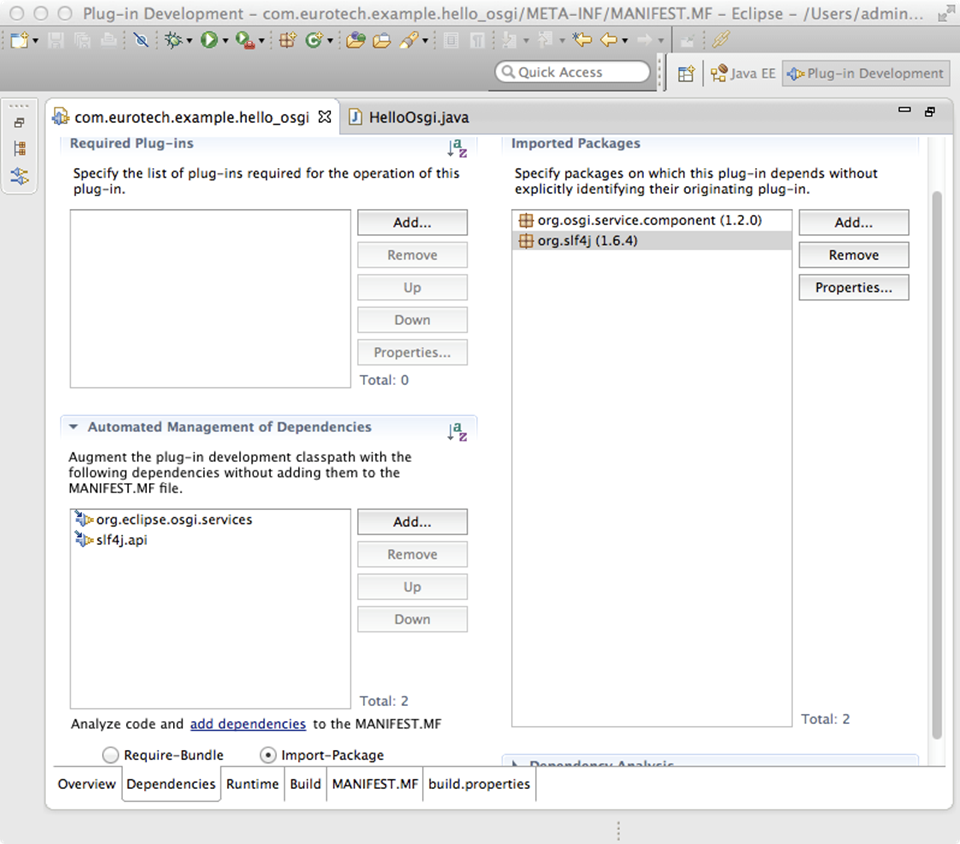Open the Runtime tab
This screenshot has width=960, height=844.
click(252, 784)
